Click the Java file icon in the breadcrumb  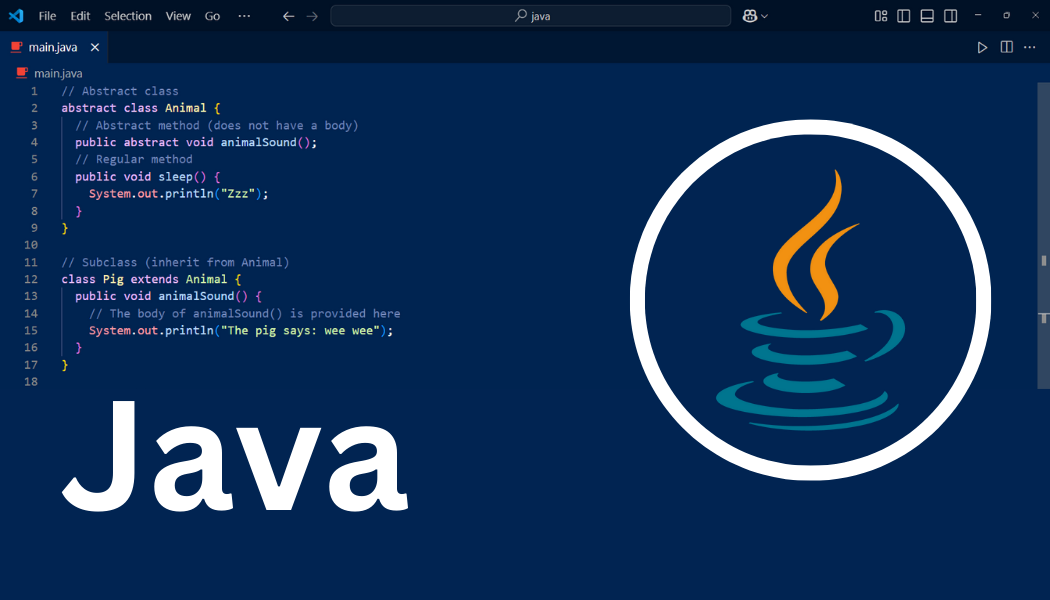point(22,73)
